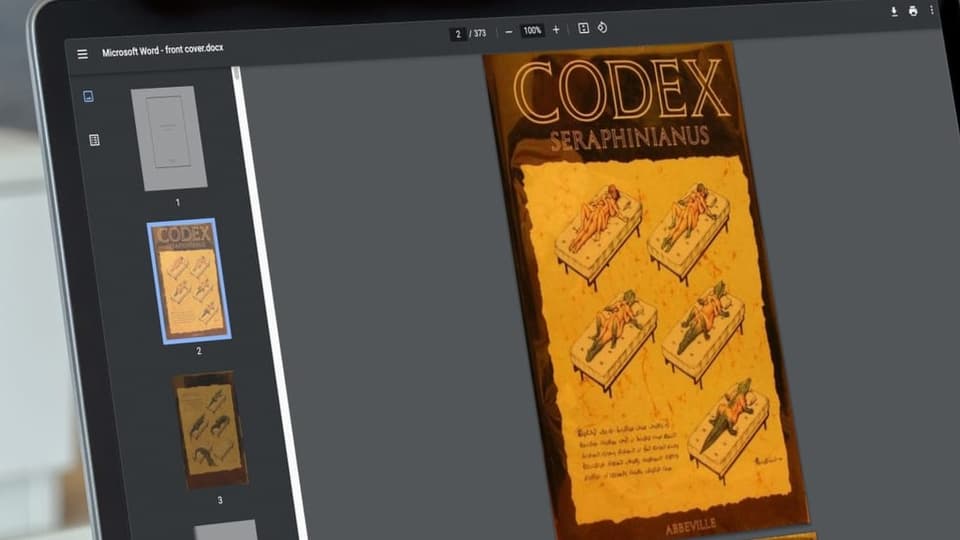Open the more actions menu
960x540 pixels.
tap(932, 10)
